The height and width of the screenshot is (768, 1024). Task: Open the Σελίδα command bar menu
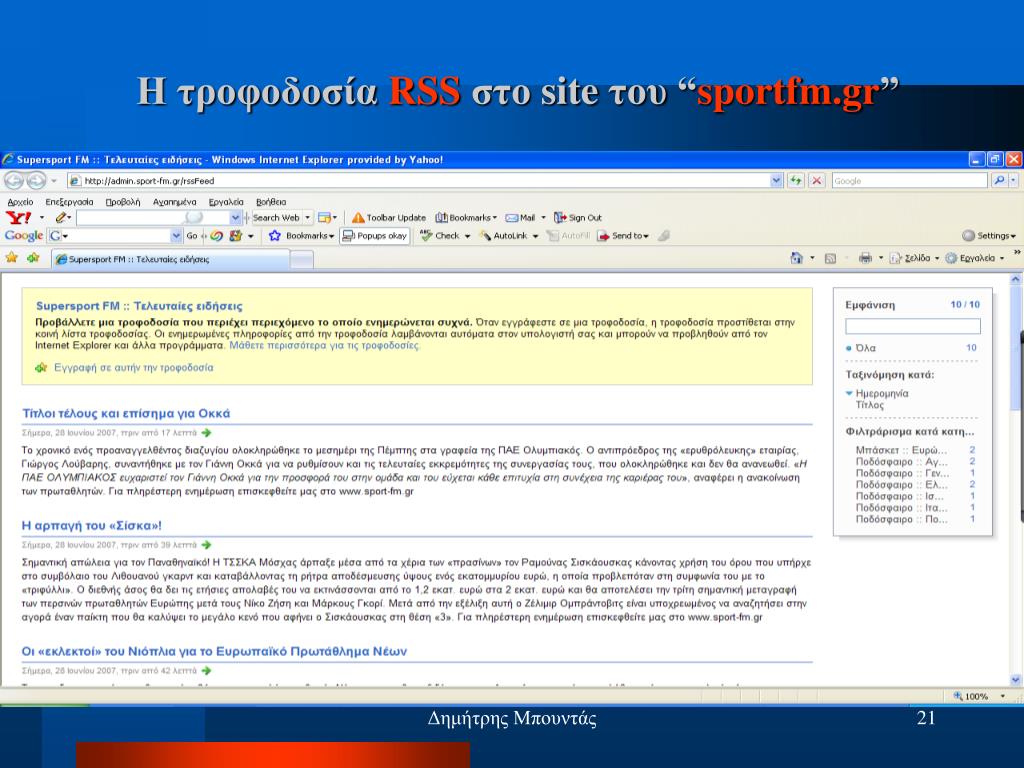[914, 258]
